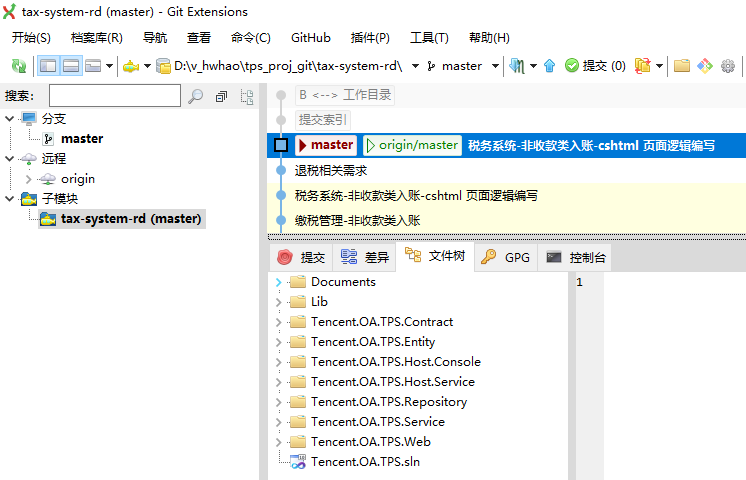Open the repository path D:\v_hwhao dropdown
The width and height of the screenshot is (746, 480).
pos(415,66)
